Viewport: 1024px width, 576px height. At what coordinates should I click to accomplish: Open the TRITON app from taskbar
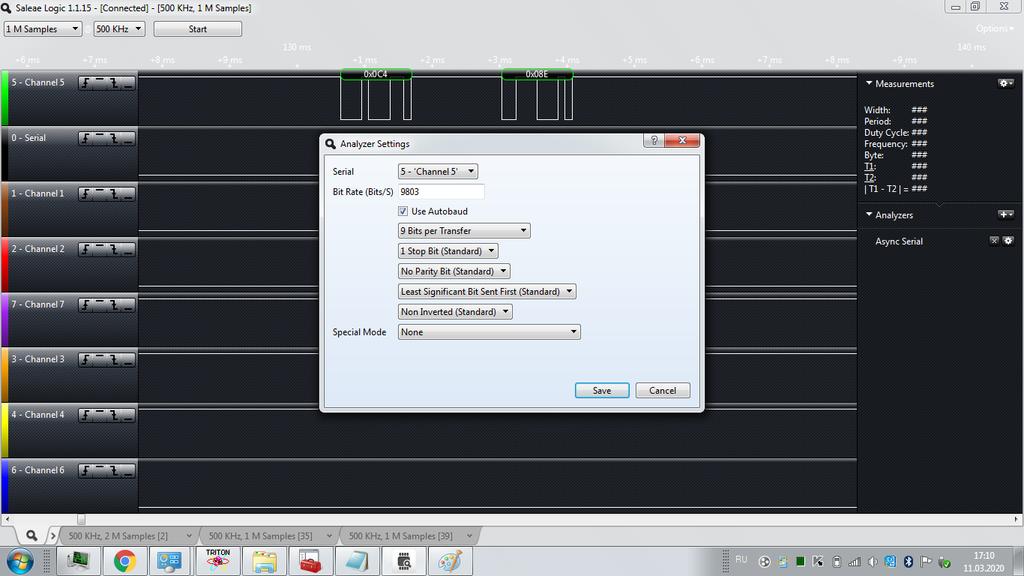click(217, 561)
